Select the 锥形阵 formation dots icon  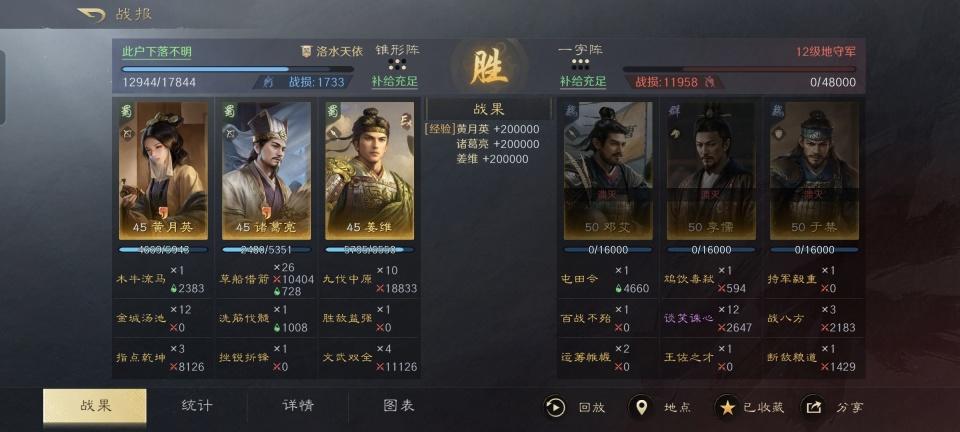tap(397, 65)
